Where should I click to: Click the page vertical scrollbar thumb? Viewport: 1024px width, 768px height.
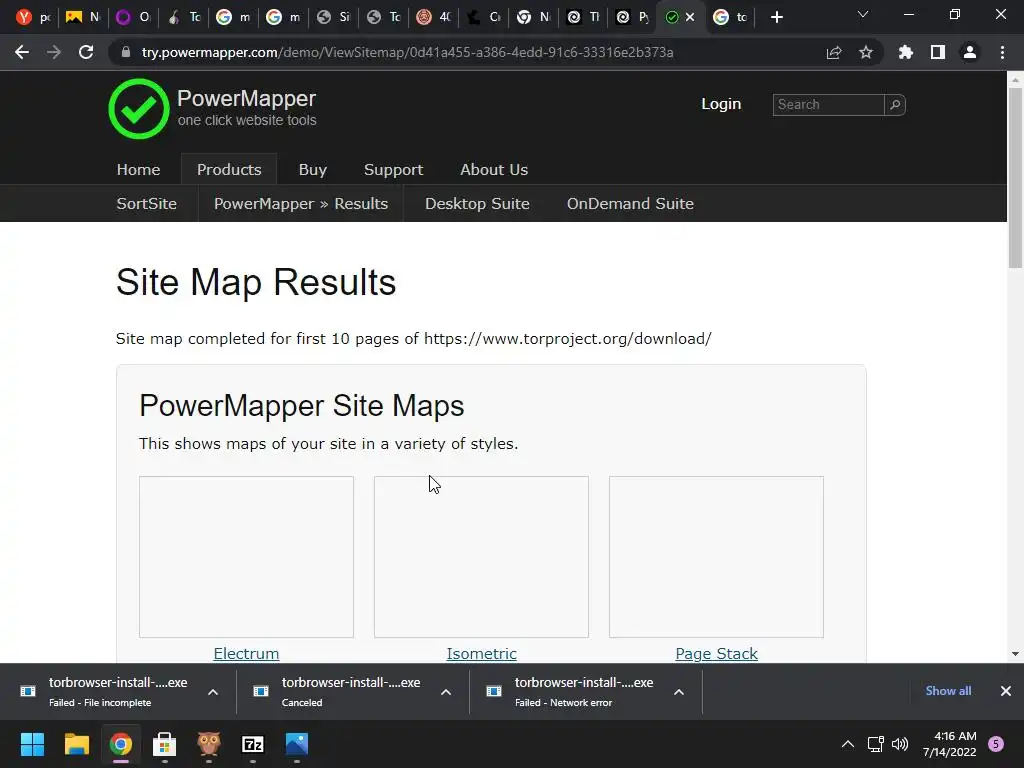[1015, 178]
